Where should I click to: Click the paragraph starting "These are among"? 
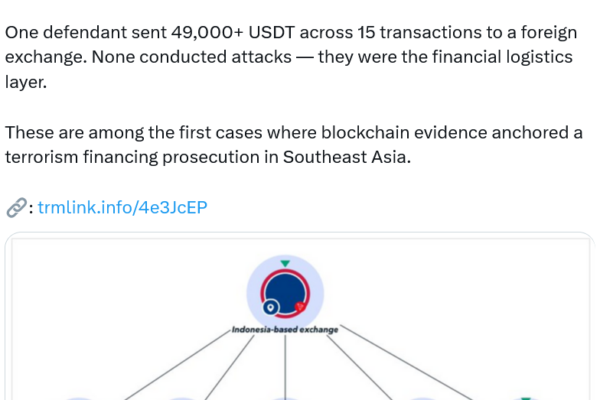(290, 145)
